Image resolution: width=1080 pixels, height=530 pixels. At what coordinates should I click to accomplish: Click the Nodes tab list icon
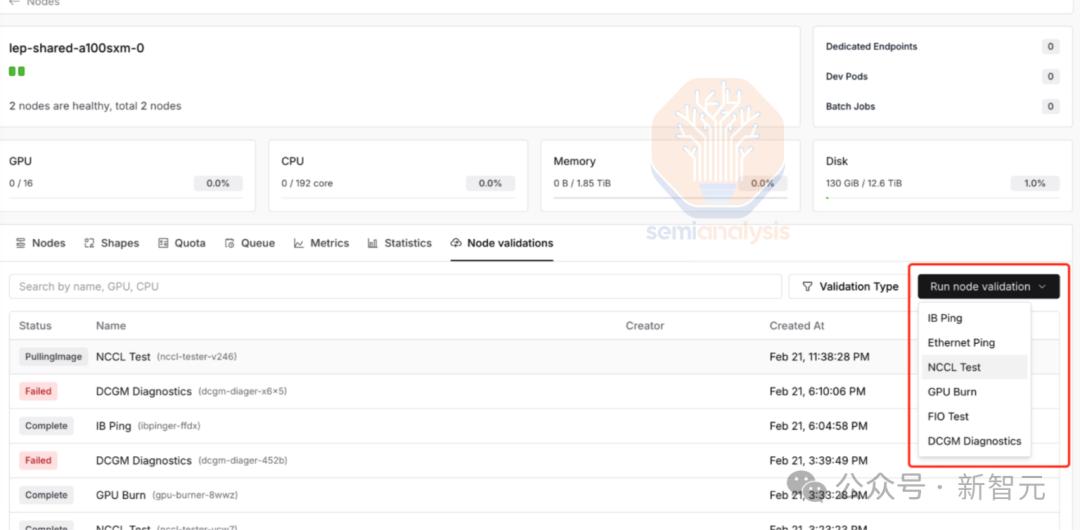click(20, 243)
